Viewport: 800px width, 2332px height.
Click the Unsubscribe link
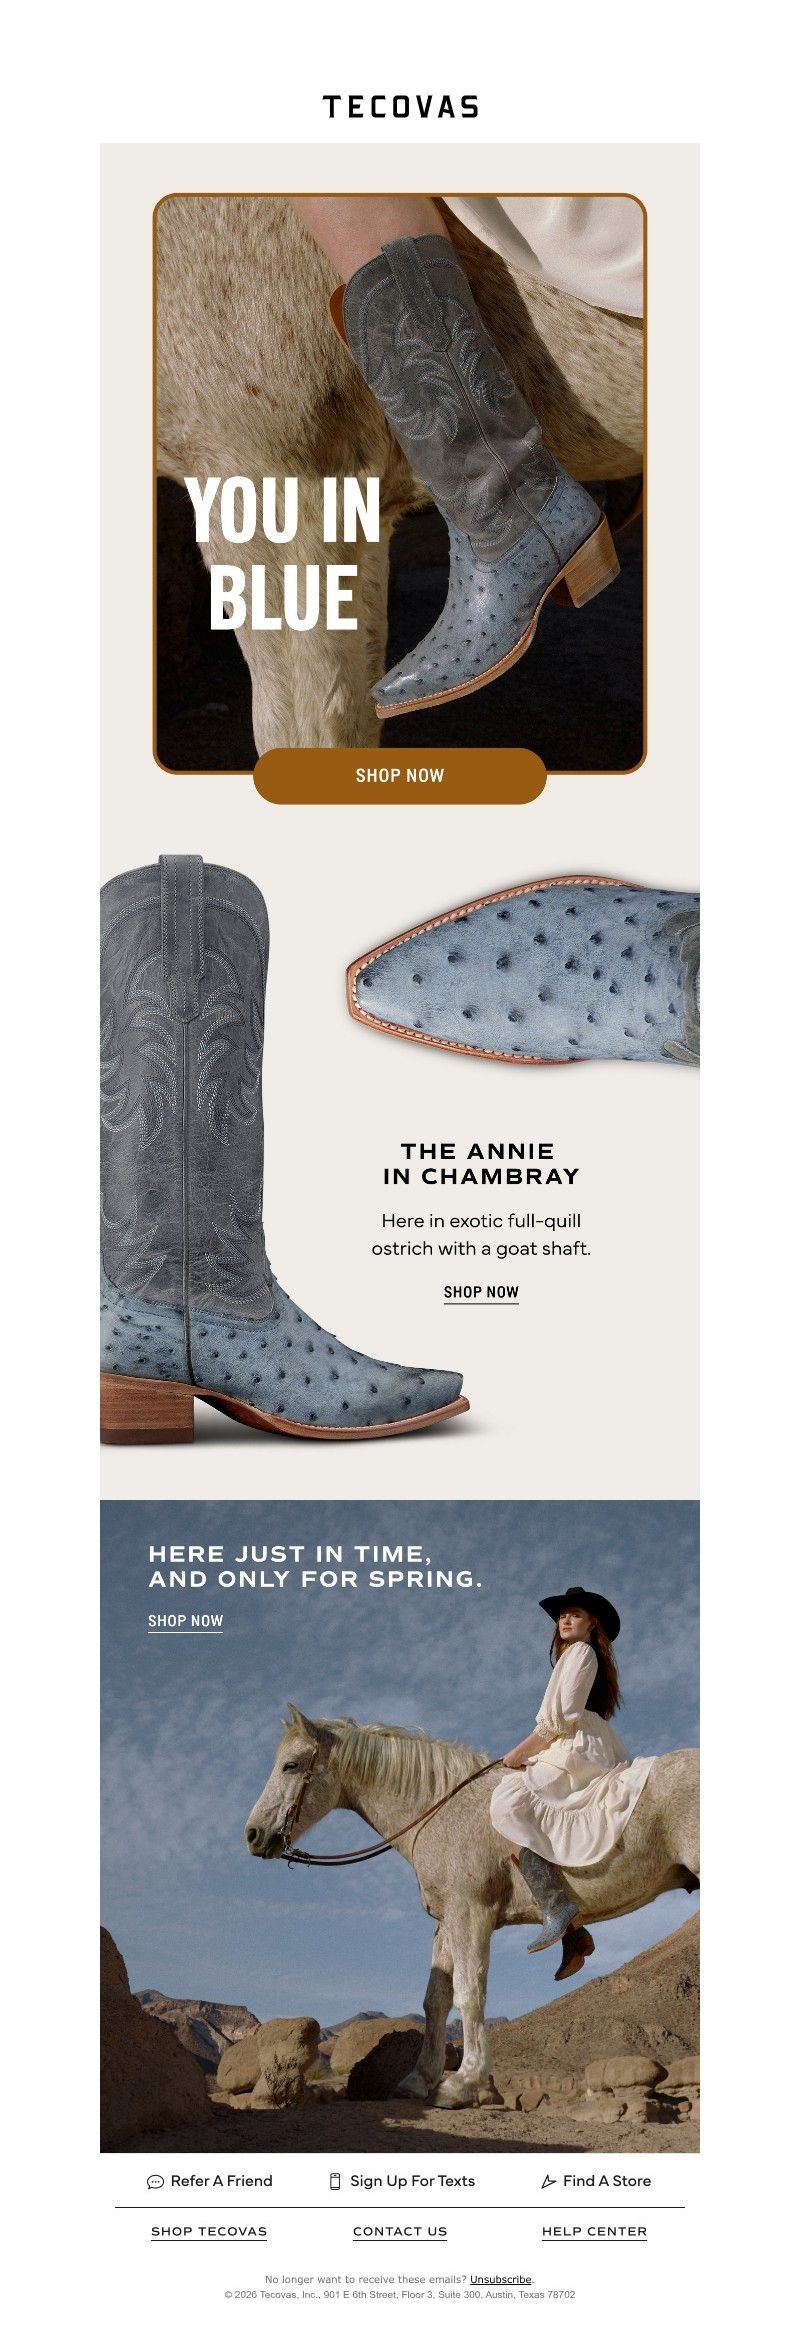[x=501, y=2279]
